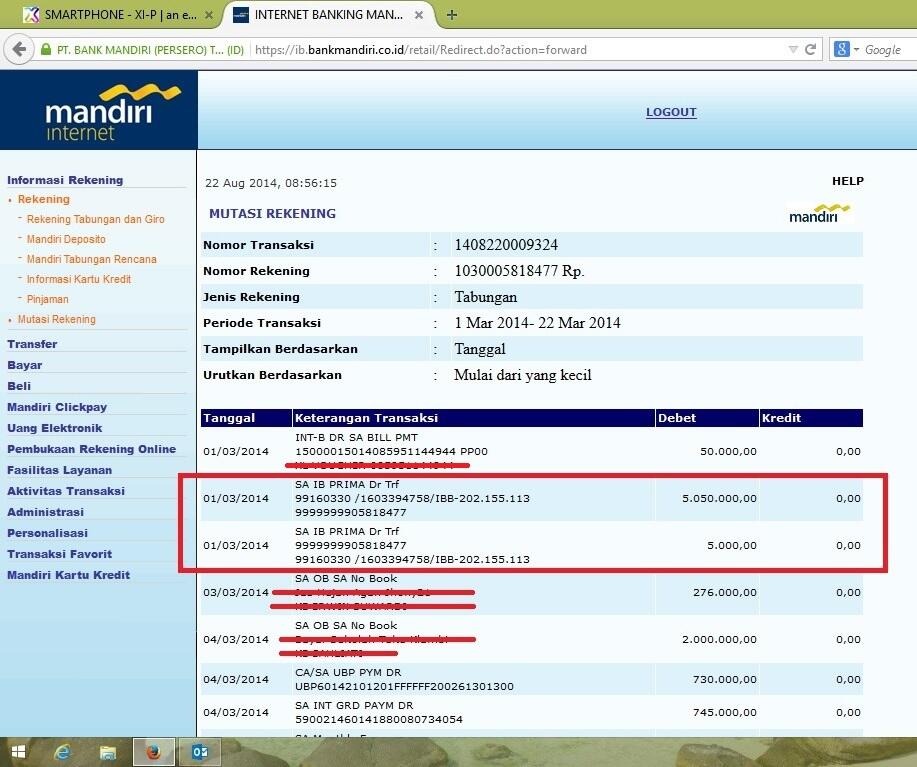Open the Bayar menu
Image resolution: width=917 pixels, height=767 pixels.
(25, 365)
